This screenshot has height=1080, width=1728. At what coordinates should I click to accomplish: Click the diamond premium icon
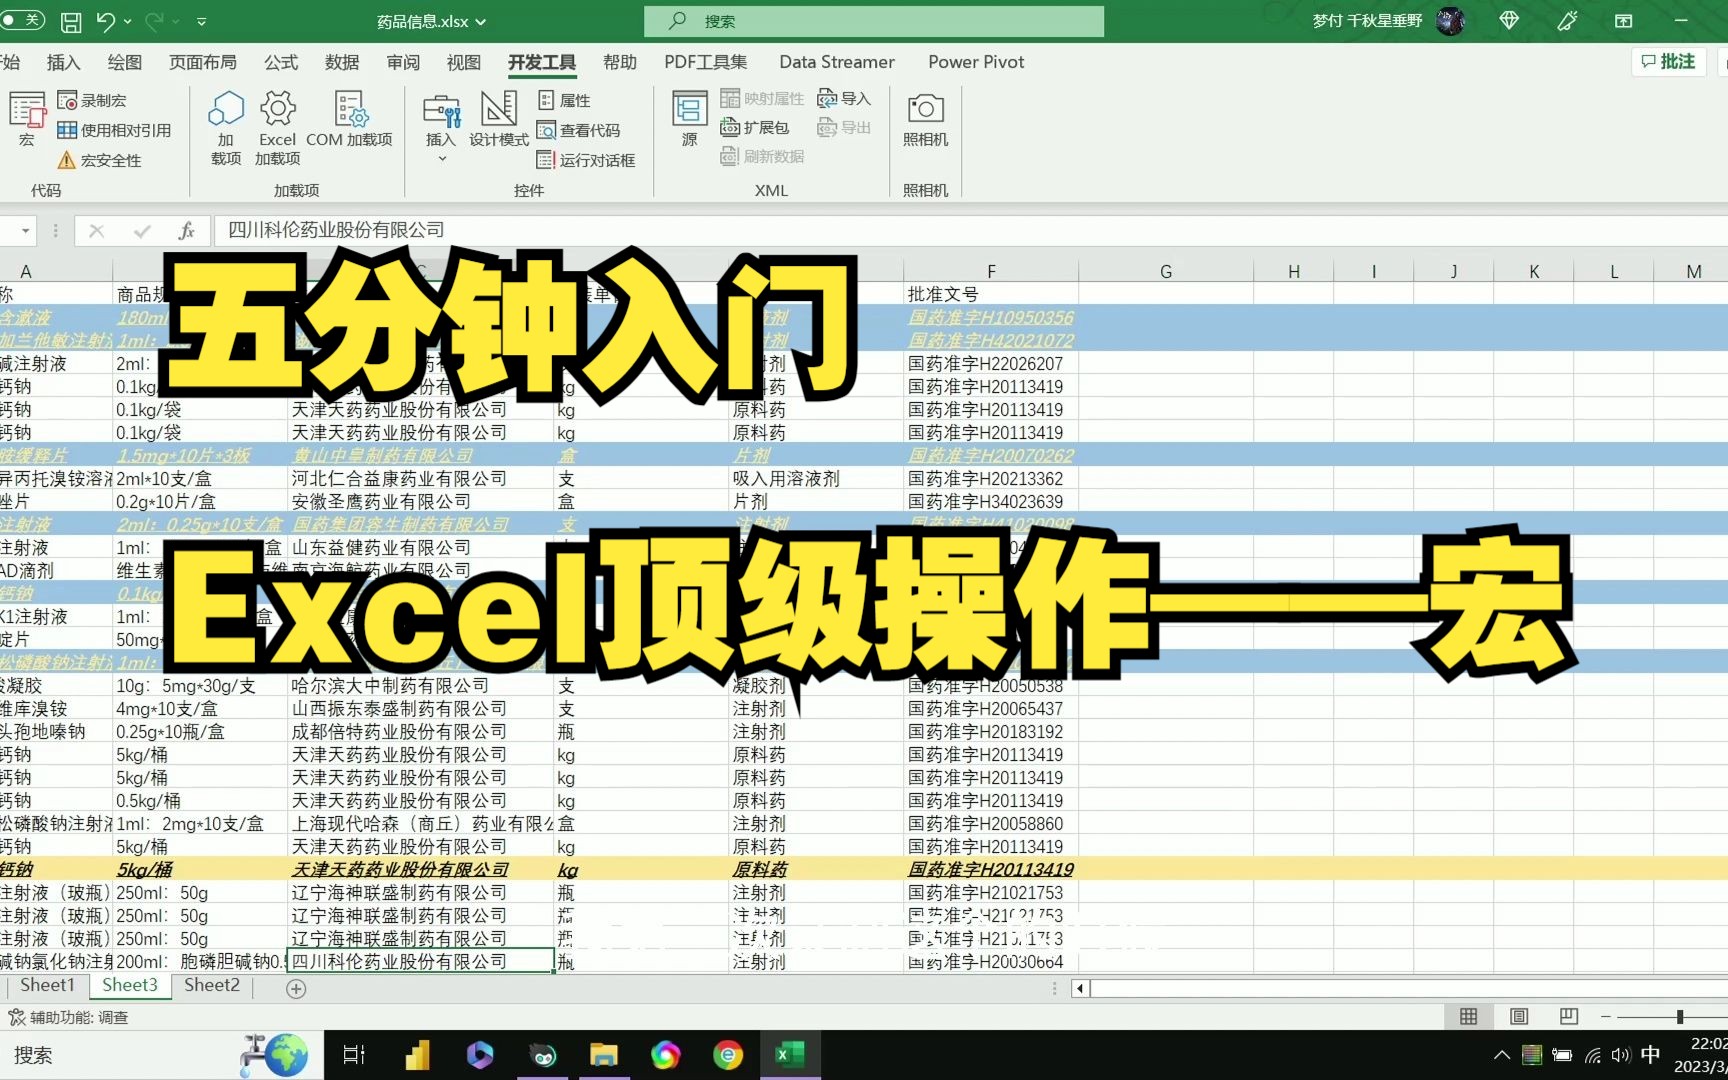[1509, 21]
